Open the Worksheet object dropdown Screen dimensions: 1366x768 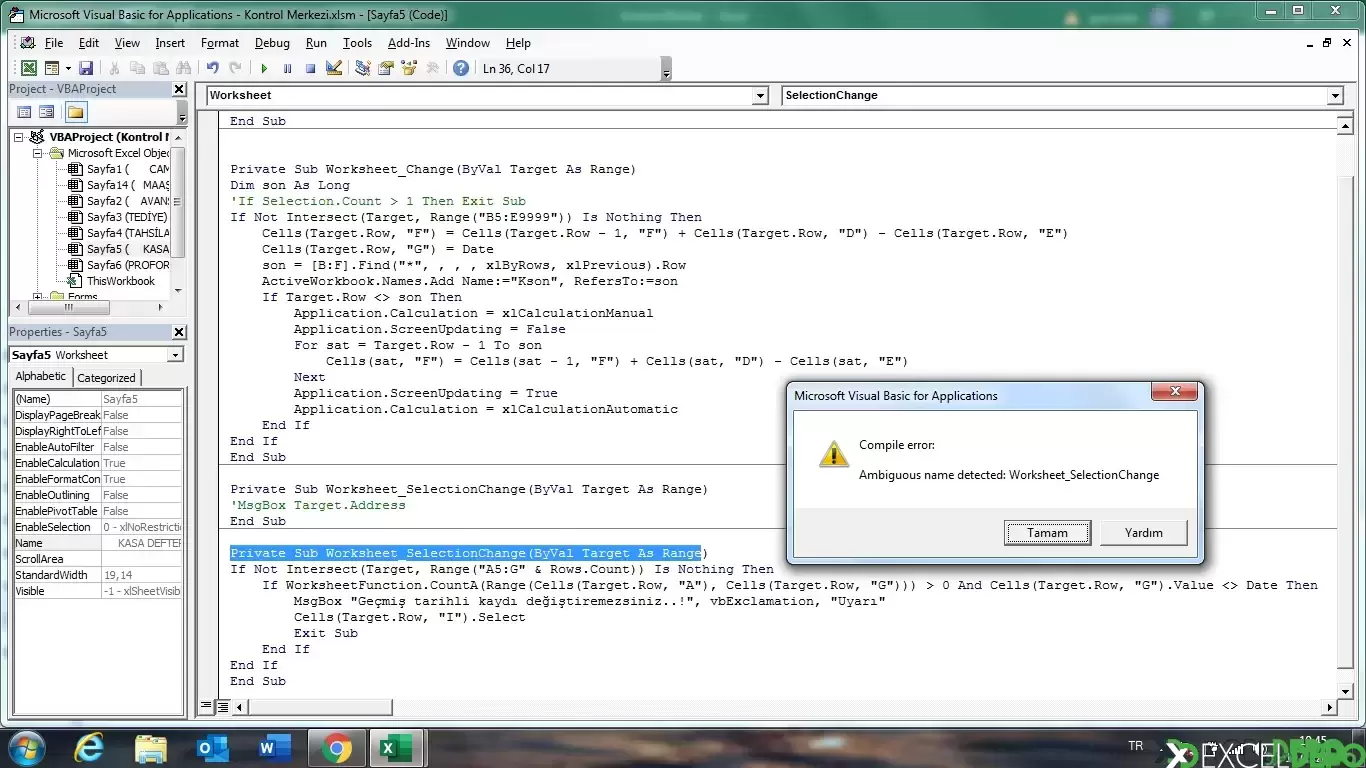(x=760, y=95)
